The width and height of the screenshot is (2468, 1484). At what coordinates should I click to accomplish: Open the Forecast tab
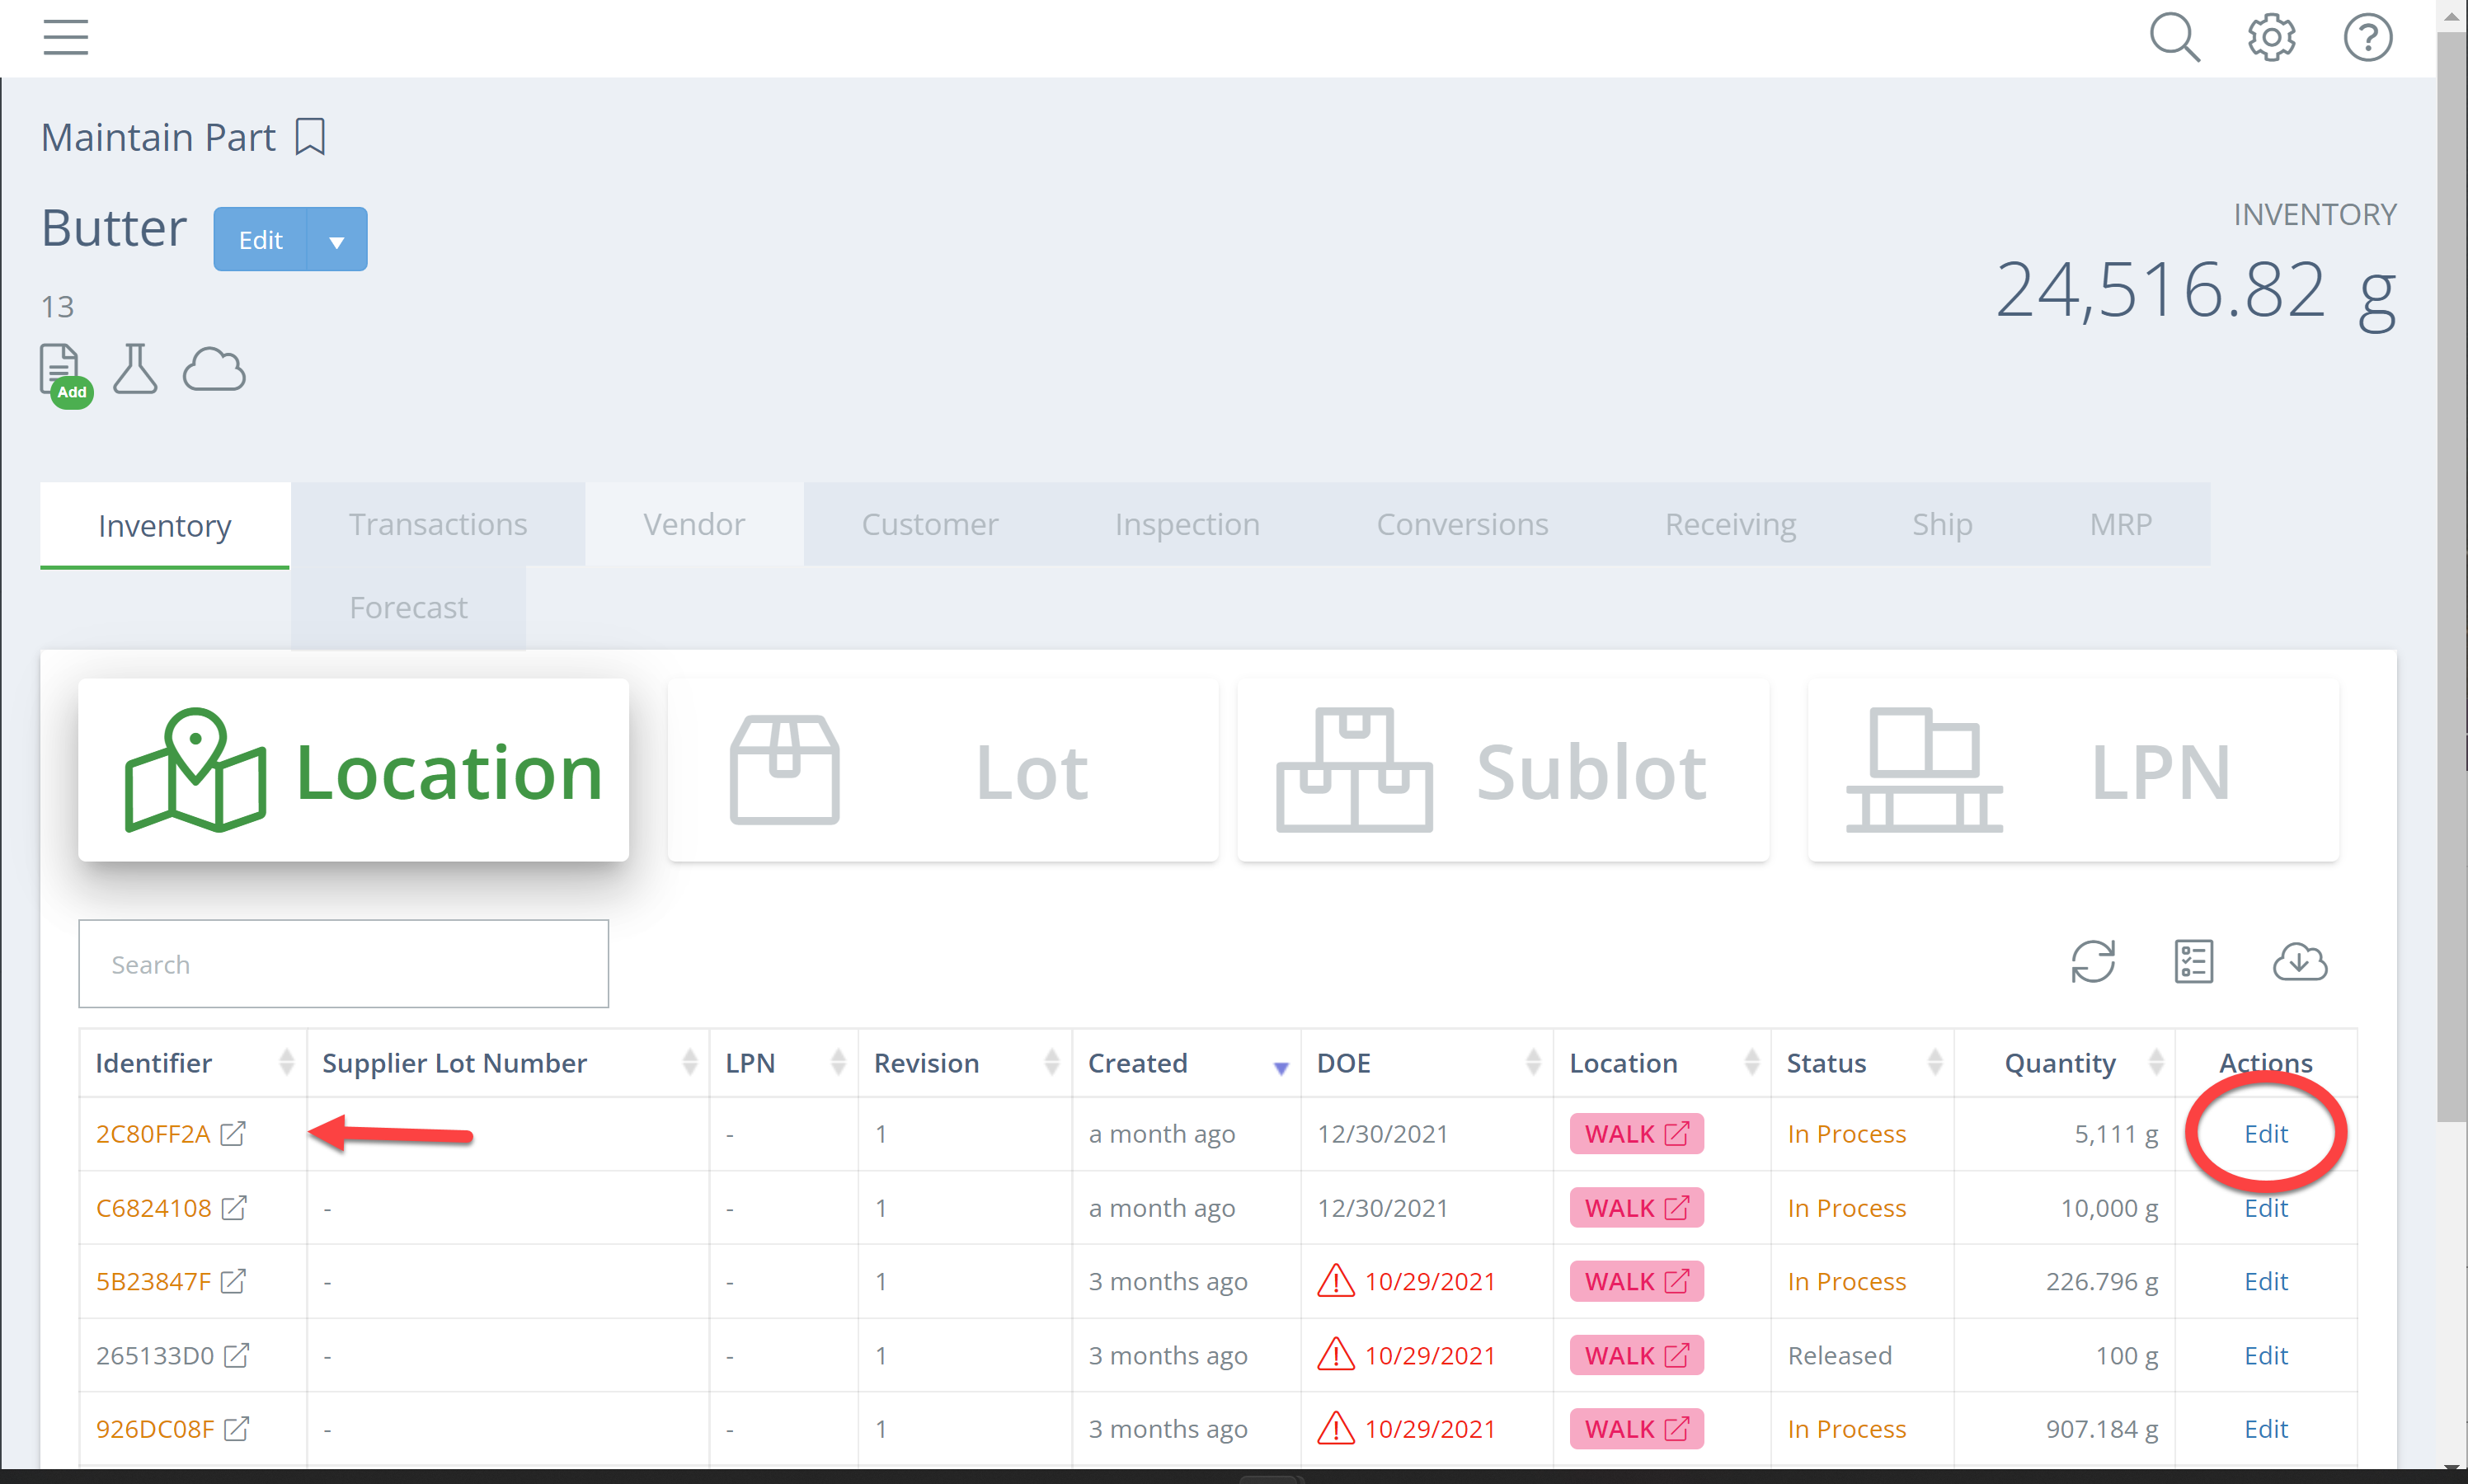coord(408,607)
